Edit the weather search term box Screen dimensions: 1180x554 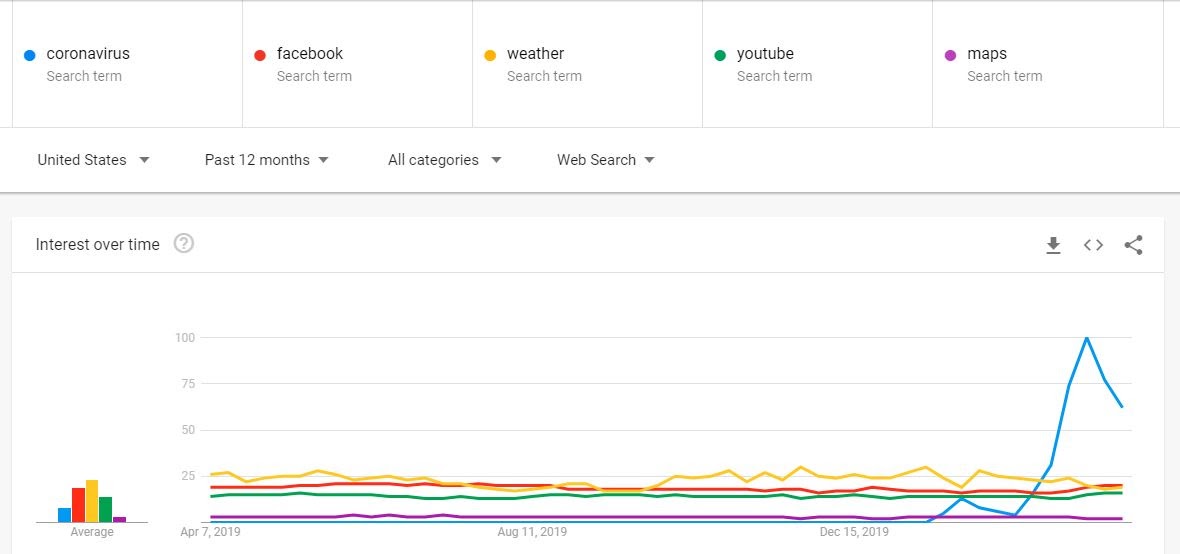[x=588, y=64]
